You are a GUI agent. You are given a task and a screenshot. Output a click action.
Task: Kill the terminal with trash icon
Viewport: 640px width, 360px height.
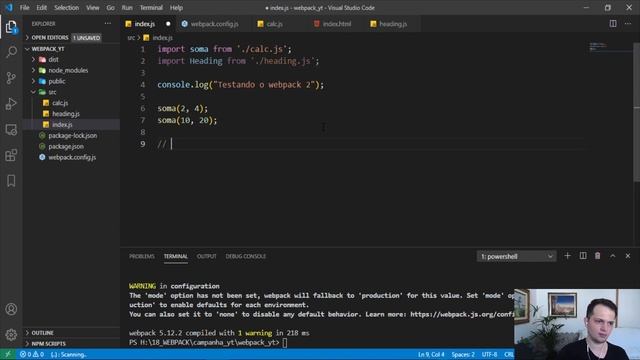pos(598,256)
